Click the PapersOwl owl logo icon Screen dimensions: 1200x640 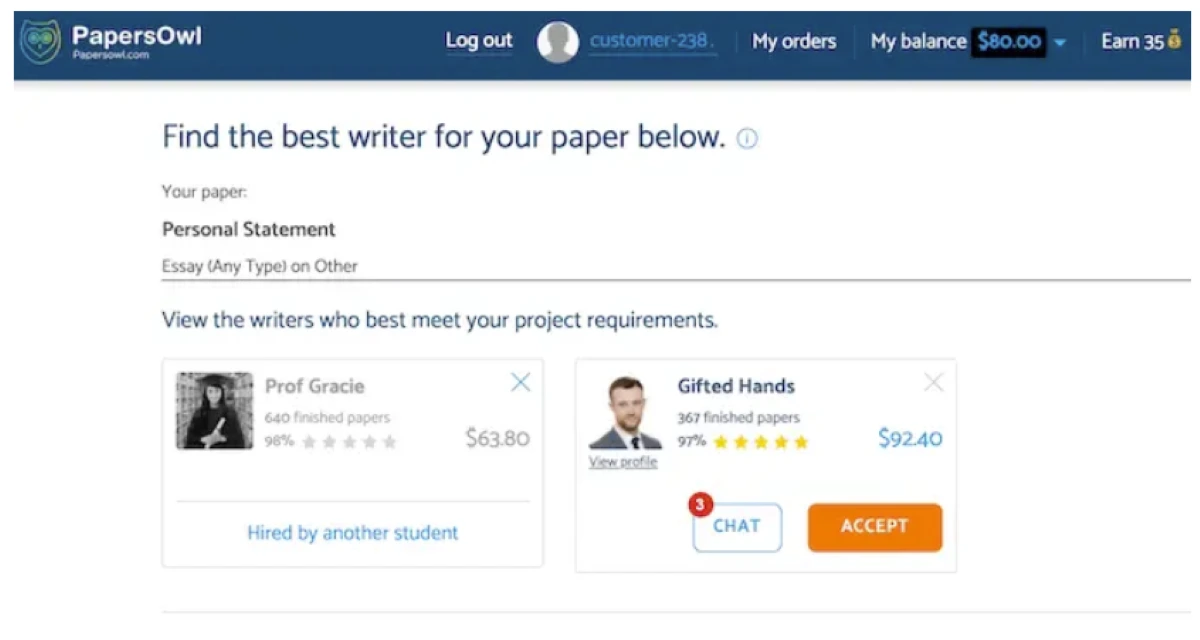pos(40,42)
